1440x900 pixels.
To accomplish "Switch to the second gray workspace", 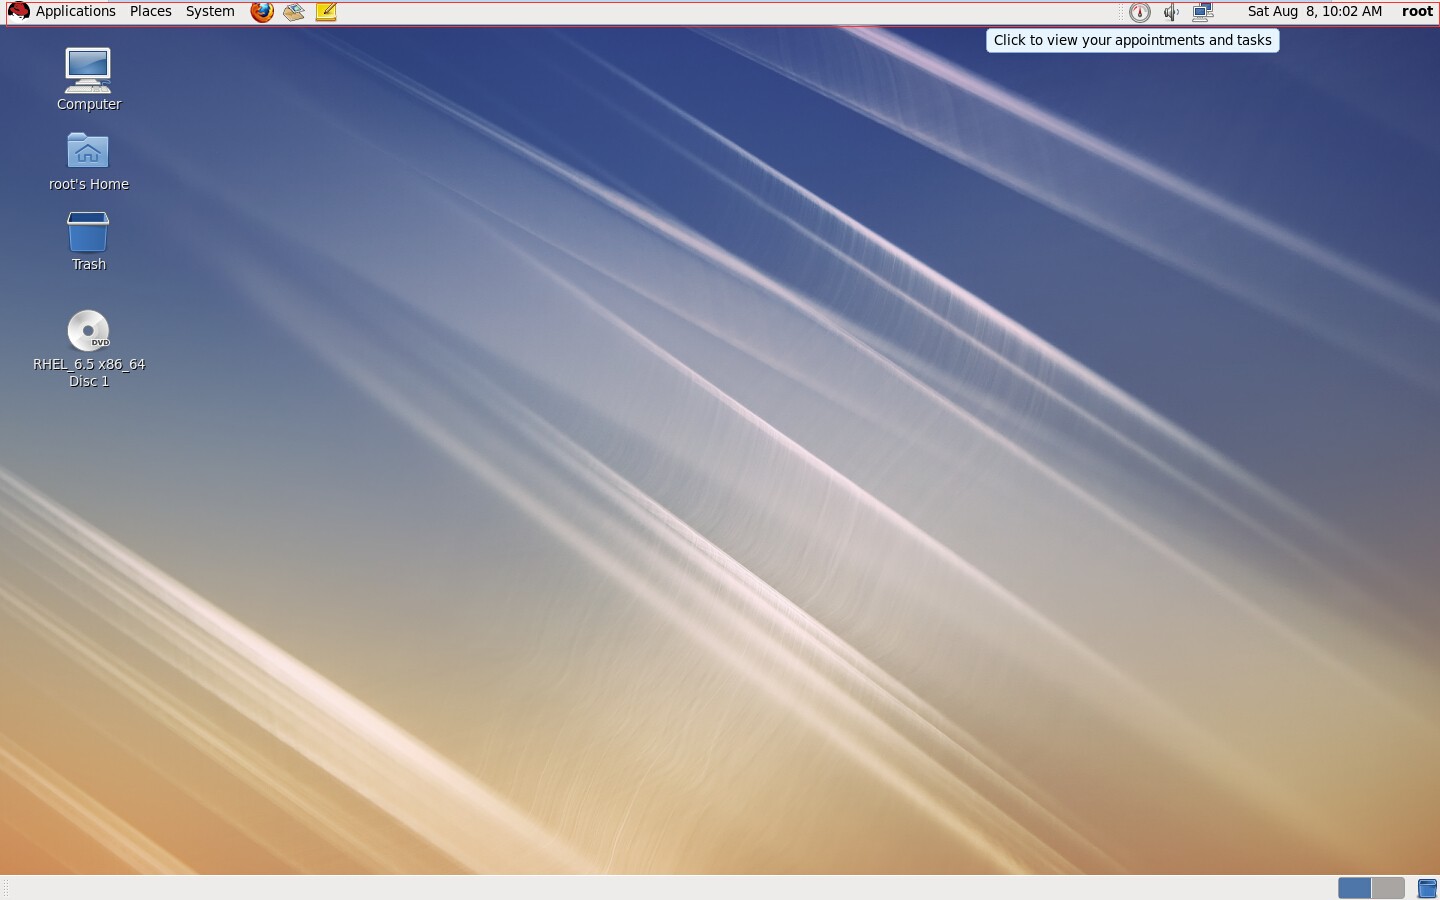I will 1388,888.
